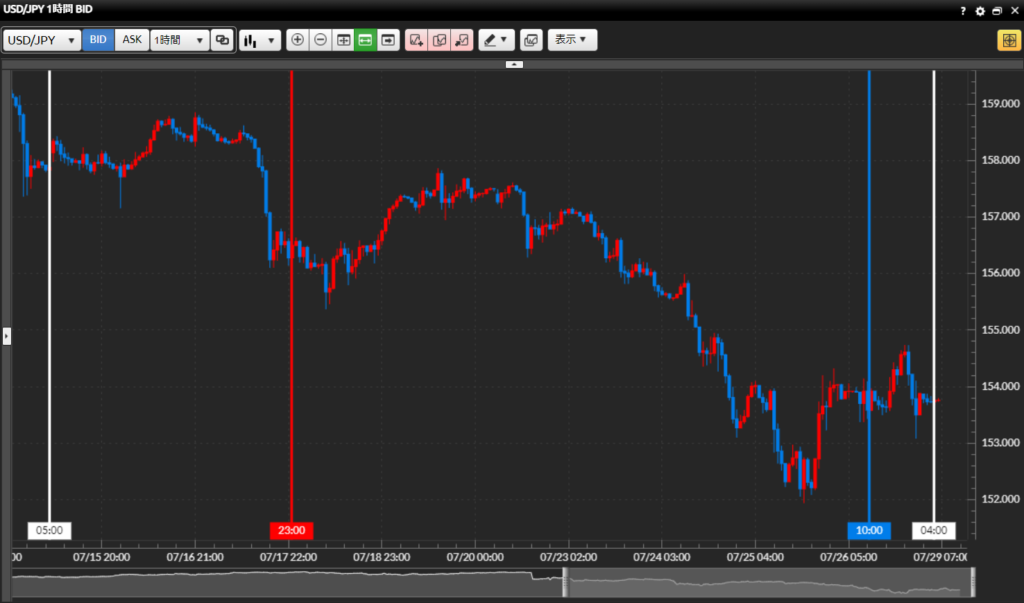The image size is (1024, 603).
Task: Click the chart sync/link icon next to timeframe
Action: click(222, 40)
